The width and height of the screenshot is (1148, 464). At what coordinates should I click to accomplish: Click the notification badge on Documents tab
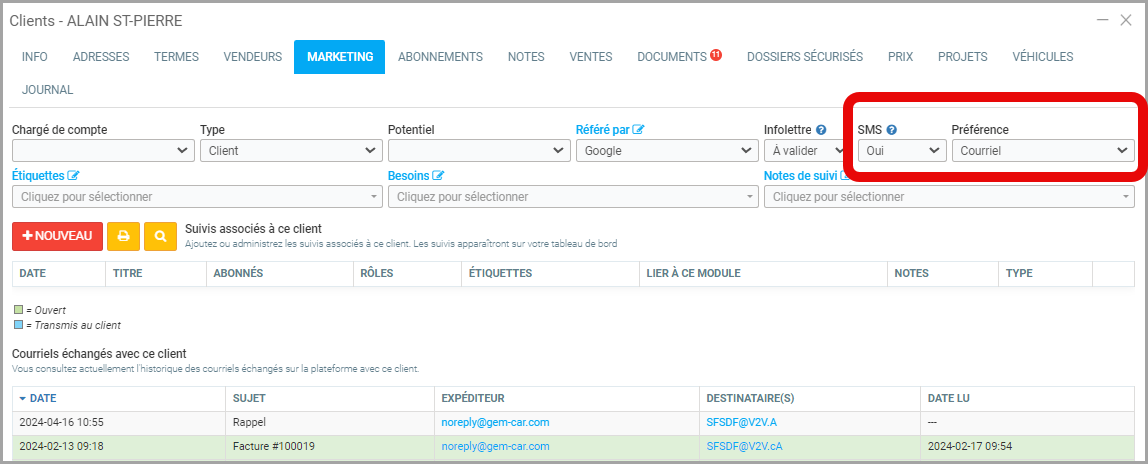click(716, 55)
